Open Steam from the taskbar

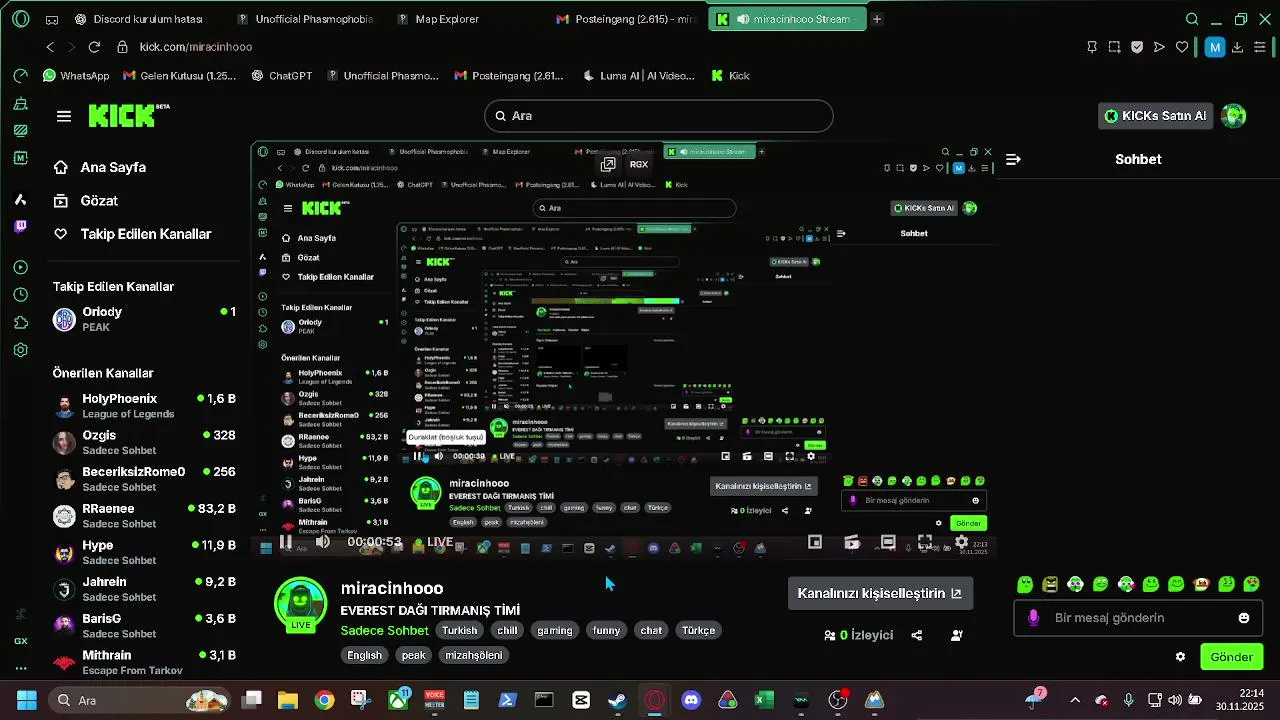(x=617, y=700)
